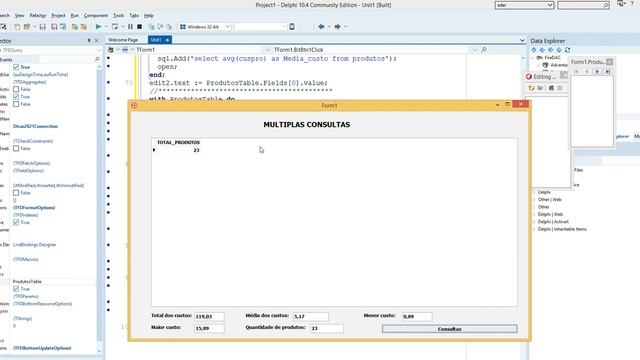
Task: Click the Save file icon in toolbar
Action: pyautogui.click(x=42, y=27)
